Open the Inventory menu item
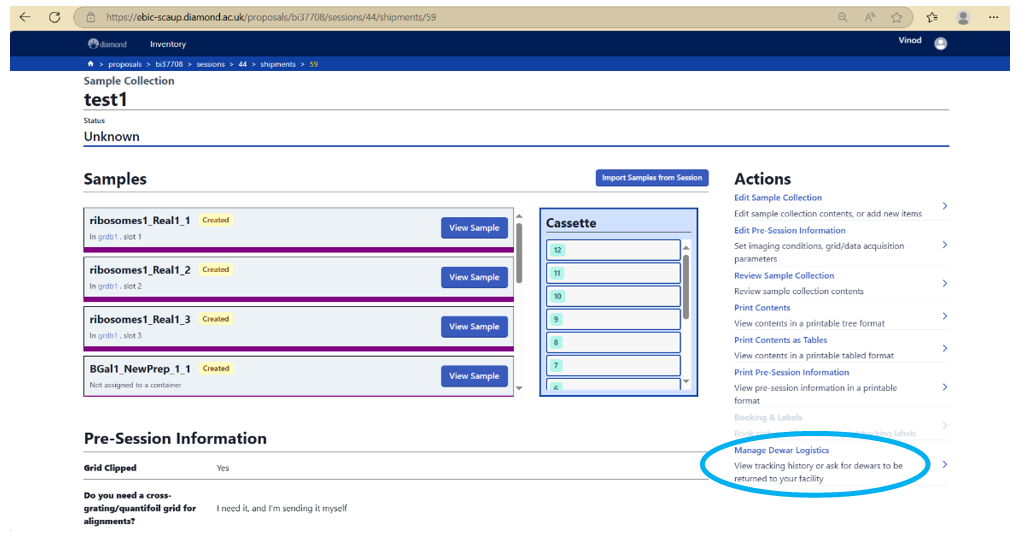1020x540 pixels. [x=168, y=44]
